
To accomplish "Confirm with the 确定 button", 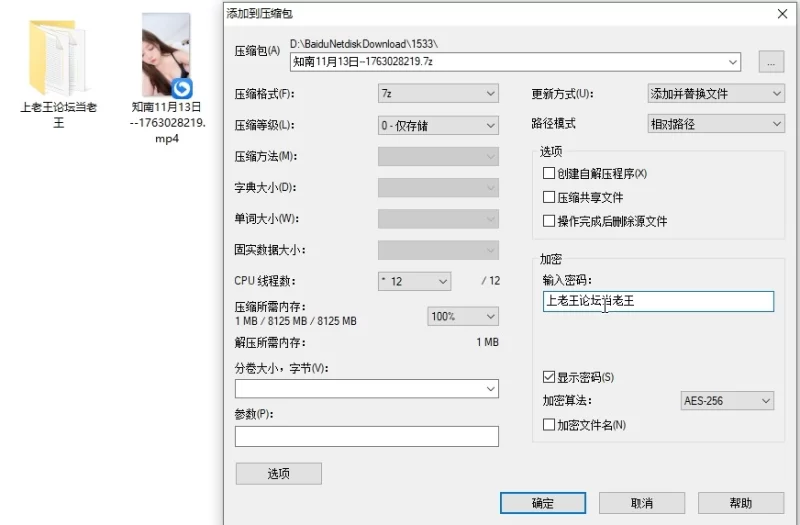I will [x=543, y=503].
